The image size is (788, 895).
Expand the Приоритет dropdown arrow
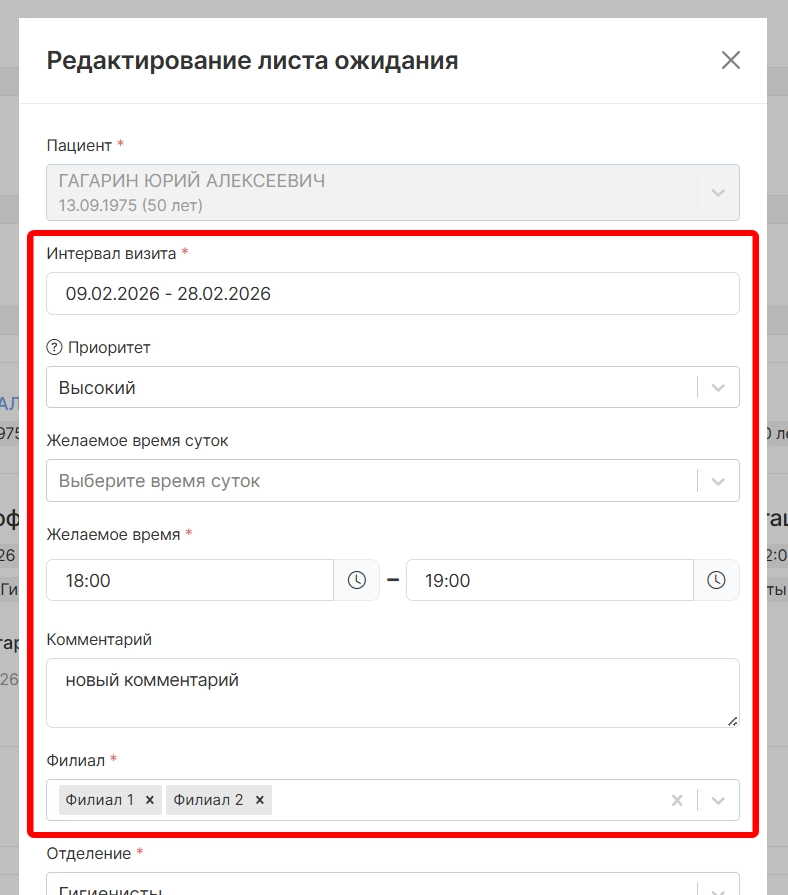pyautogui.click(x=718, y=388)
